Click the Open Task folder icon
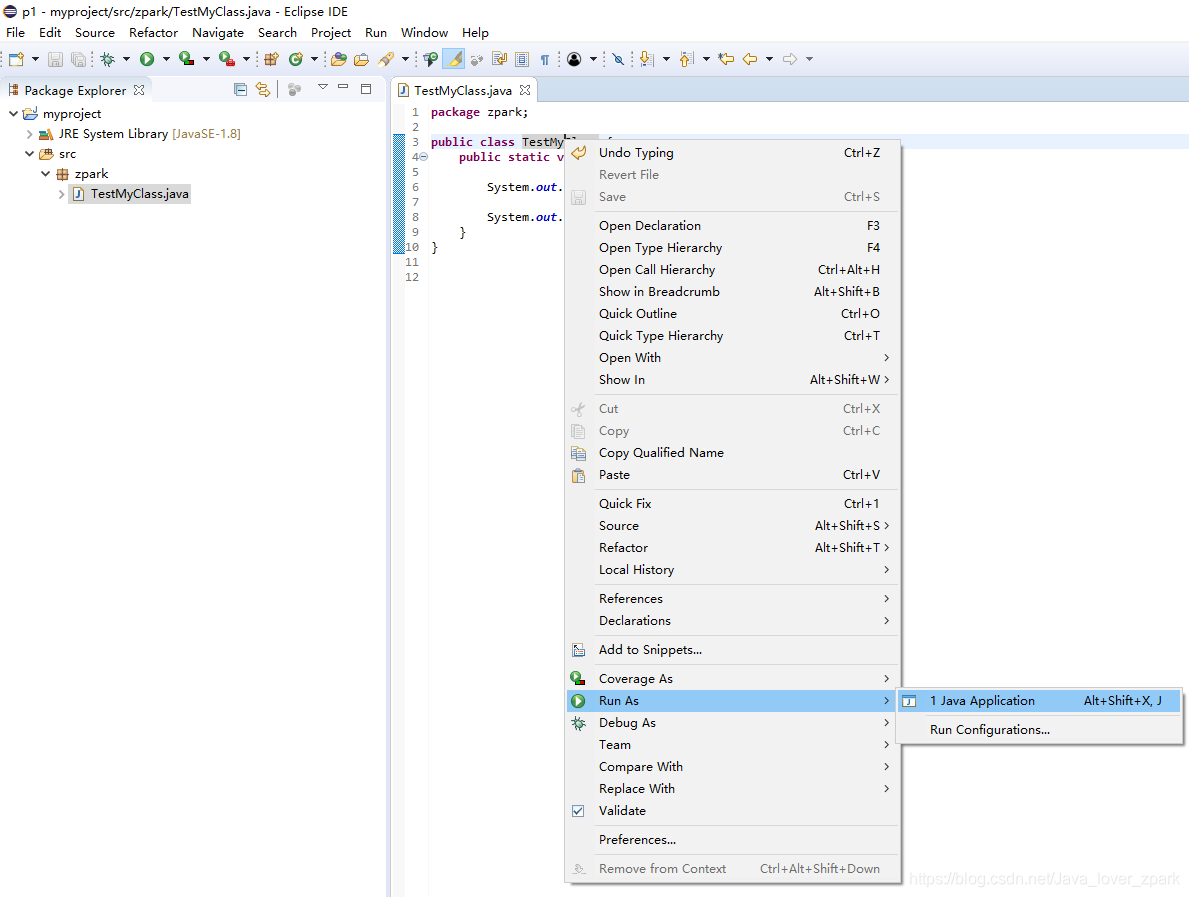1189x897 pixels. point(361,59)
